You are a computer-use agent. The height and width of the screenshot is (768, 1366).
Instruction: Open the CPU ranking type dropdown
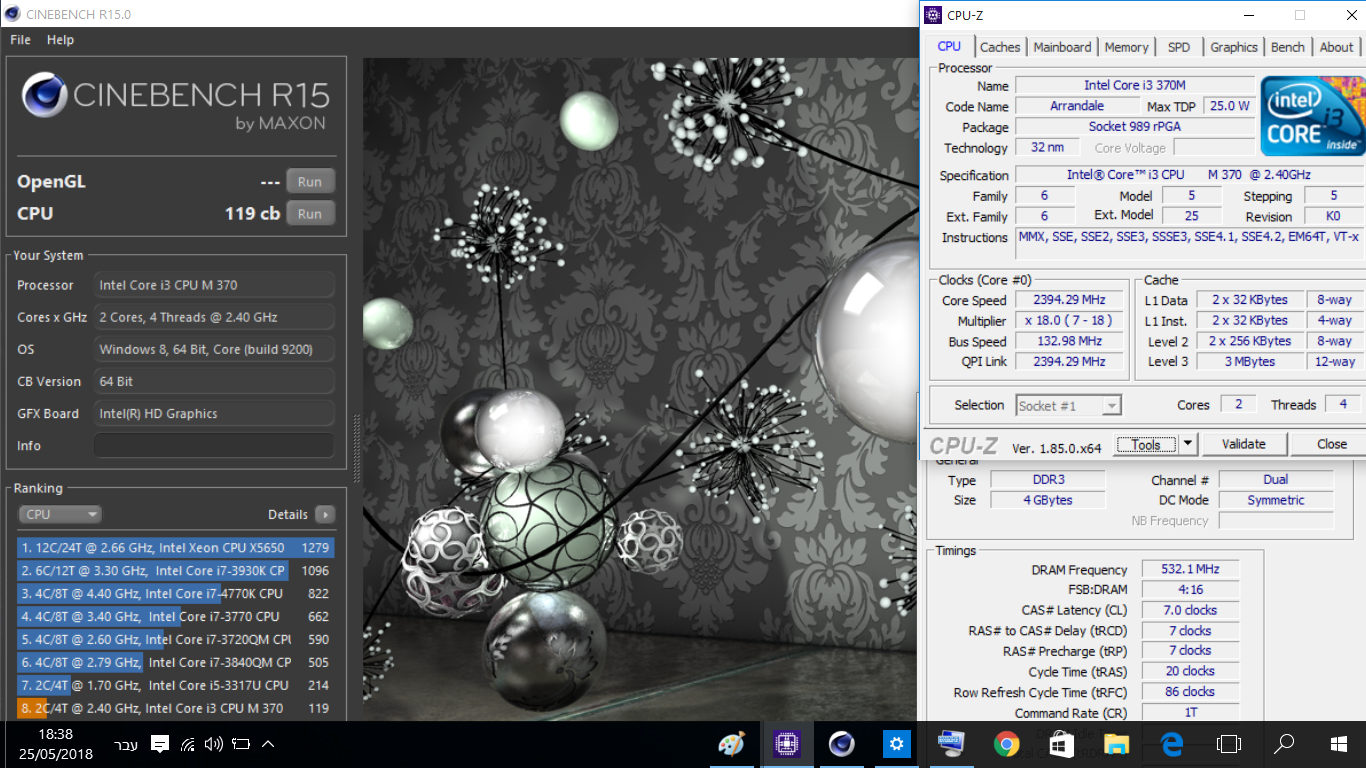(60, 514)
